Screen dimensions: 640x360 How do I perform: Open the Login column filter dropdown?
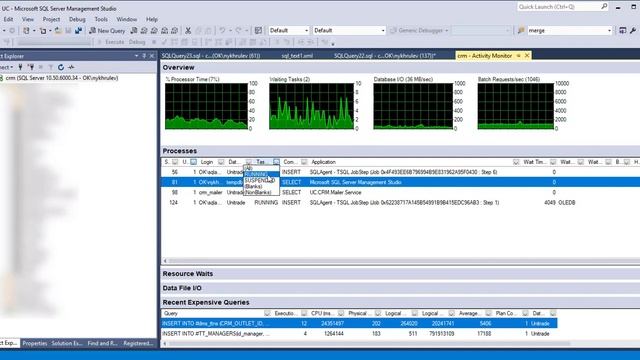tap(221, 162)
